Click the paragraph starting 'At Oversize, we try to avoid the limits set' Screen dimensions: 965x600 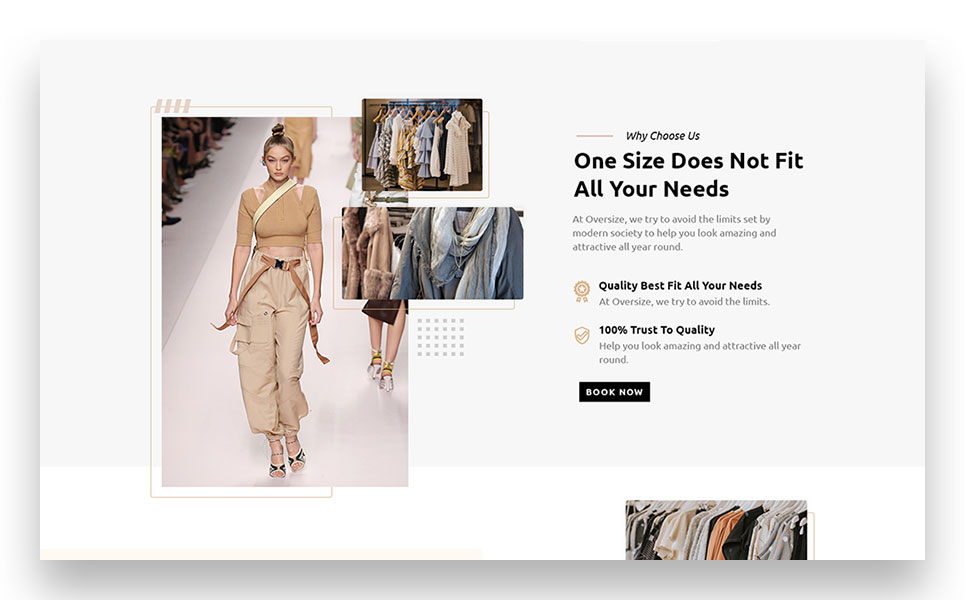[674, 233]
